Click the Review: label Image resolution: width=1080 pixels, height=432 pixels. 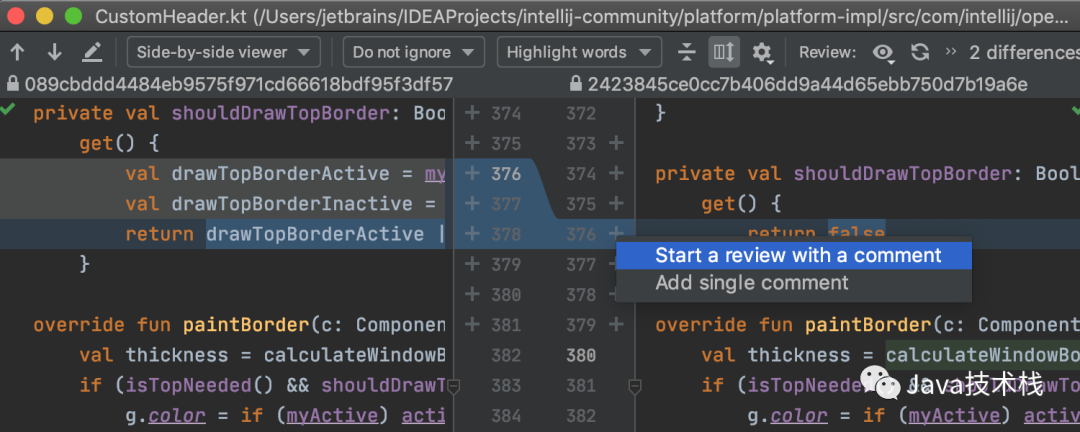pyautogui.click(x=828, y=52)
